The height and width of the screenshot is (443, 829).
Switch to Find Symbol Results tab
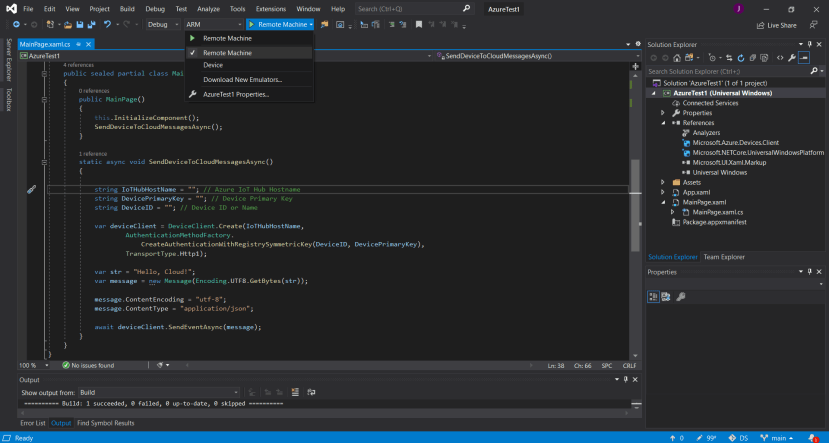106,423
